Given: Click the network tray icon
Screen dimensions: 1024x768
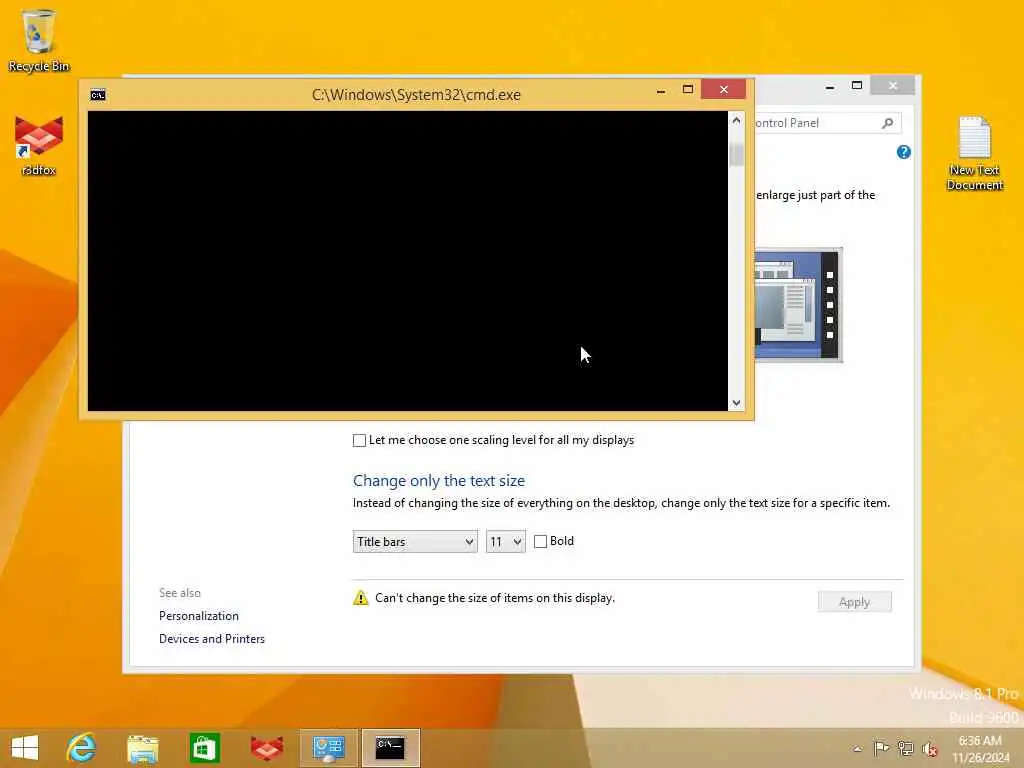Looking at the screenshot, I should (906, 748).
